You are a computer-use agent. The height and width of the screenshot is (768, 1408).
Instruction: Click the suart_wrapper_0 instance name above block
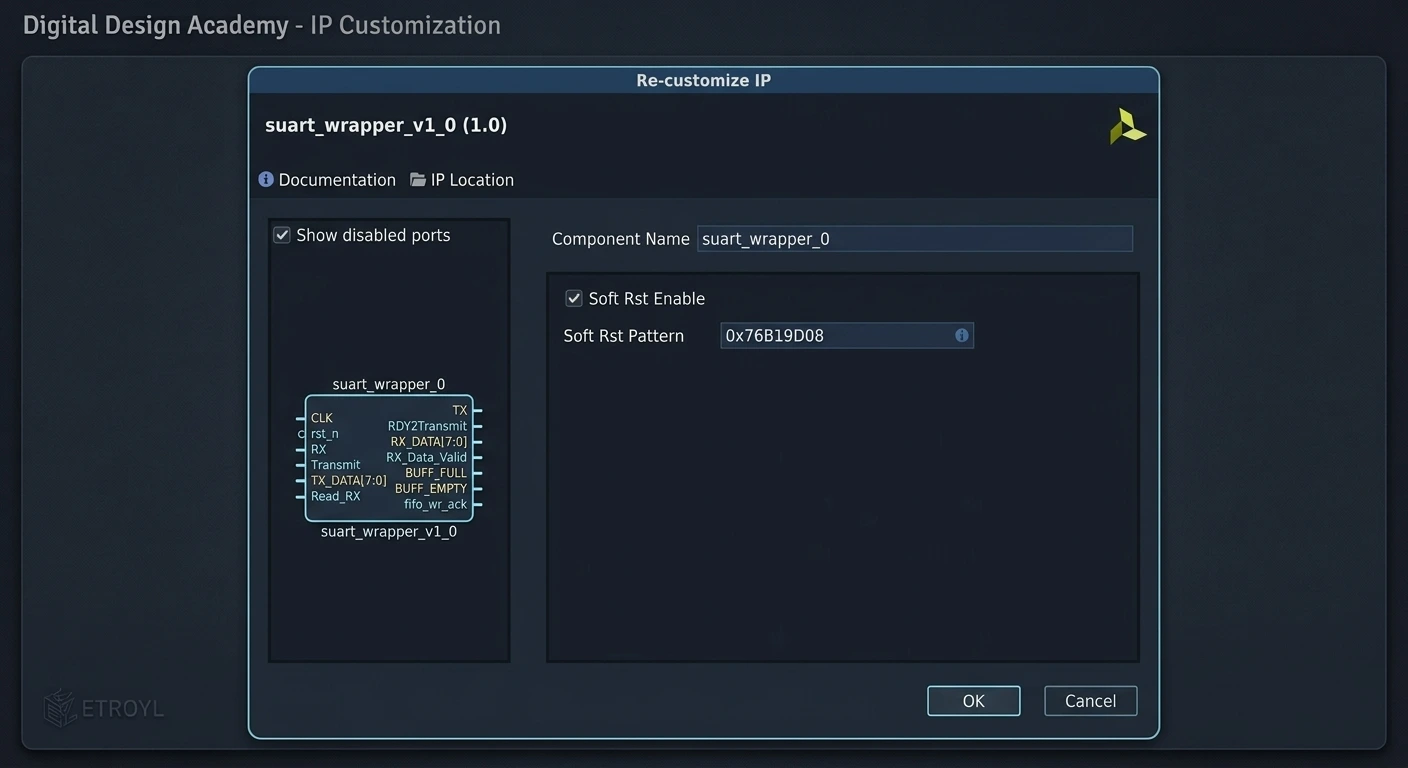pos(389,384)
